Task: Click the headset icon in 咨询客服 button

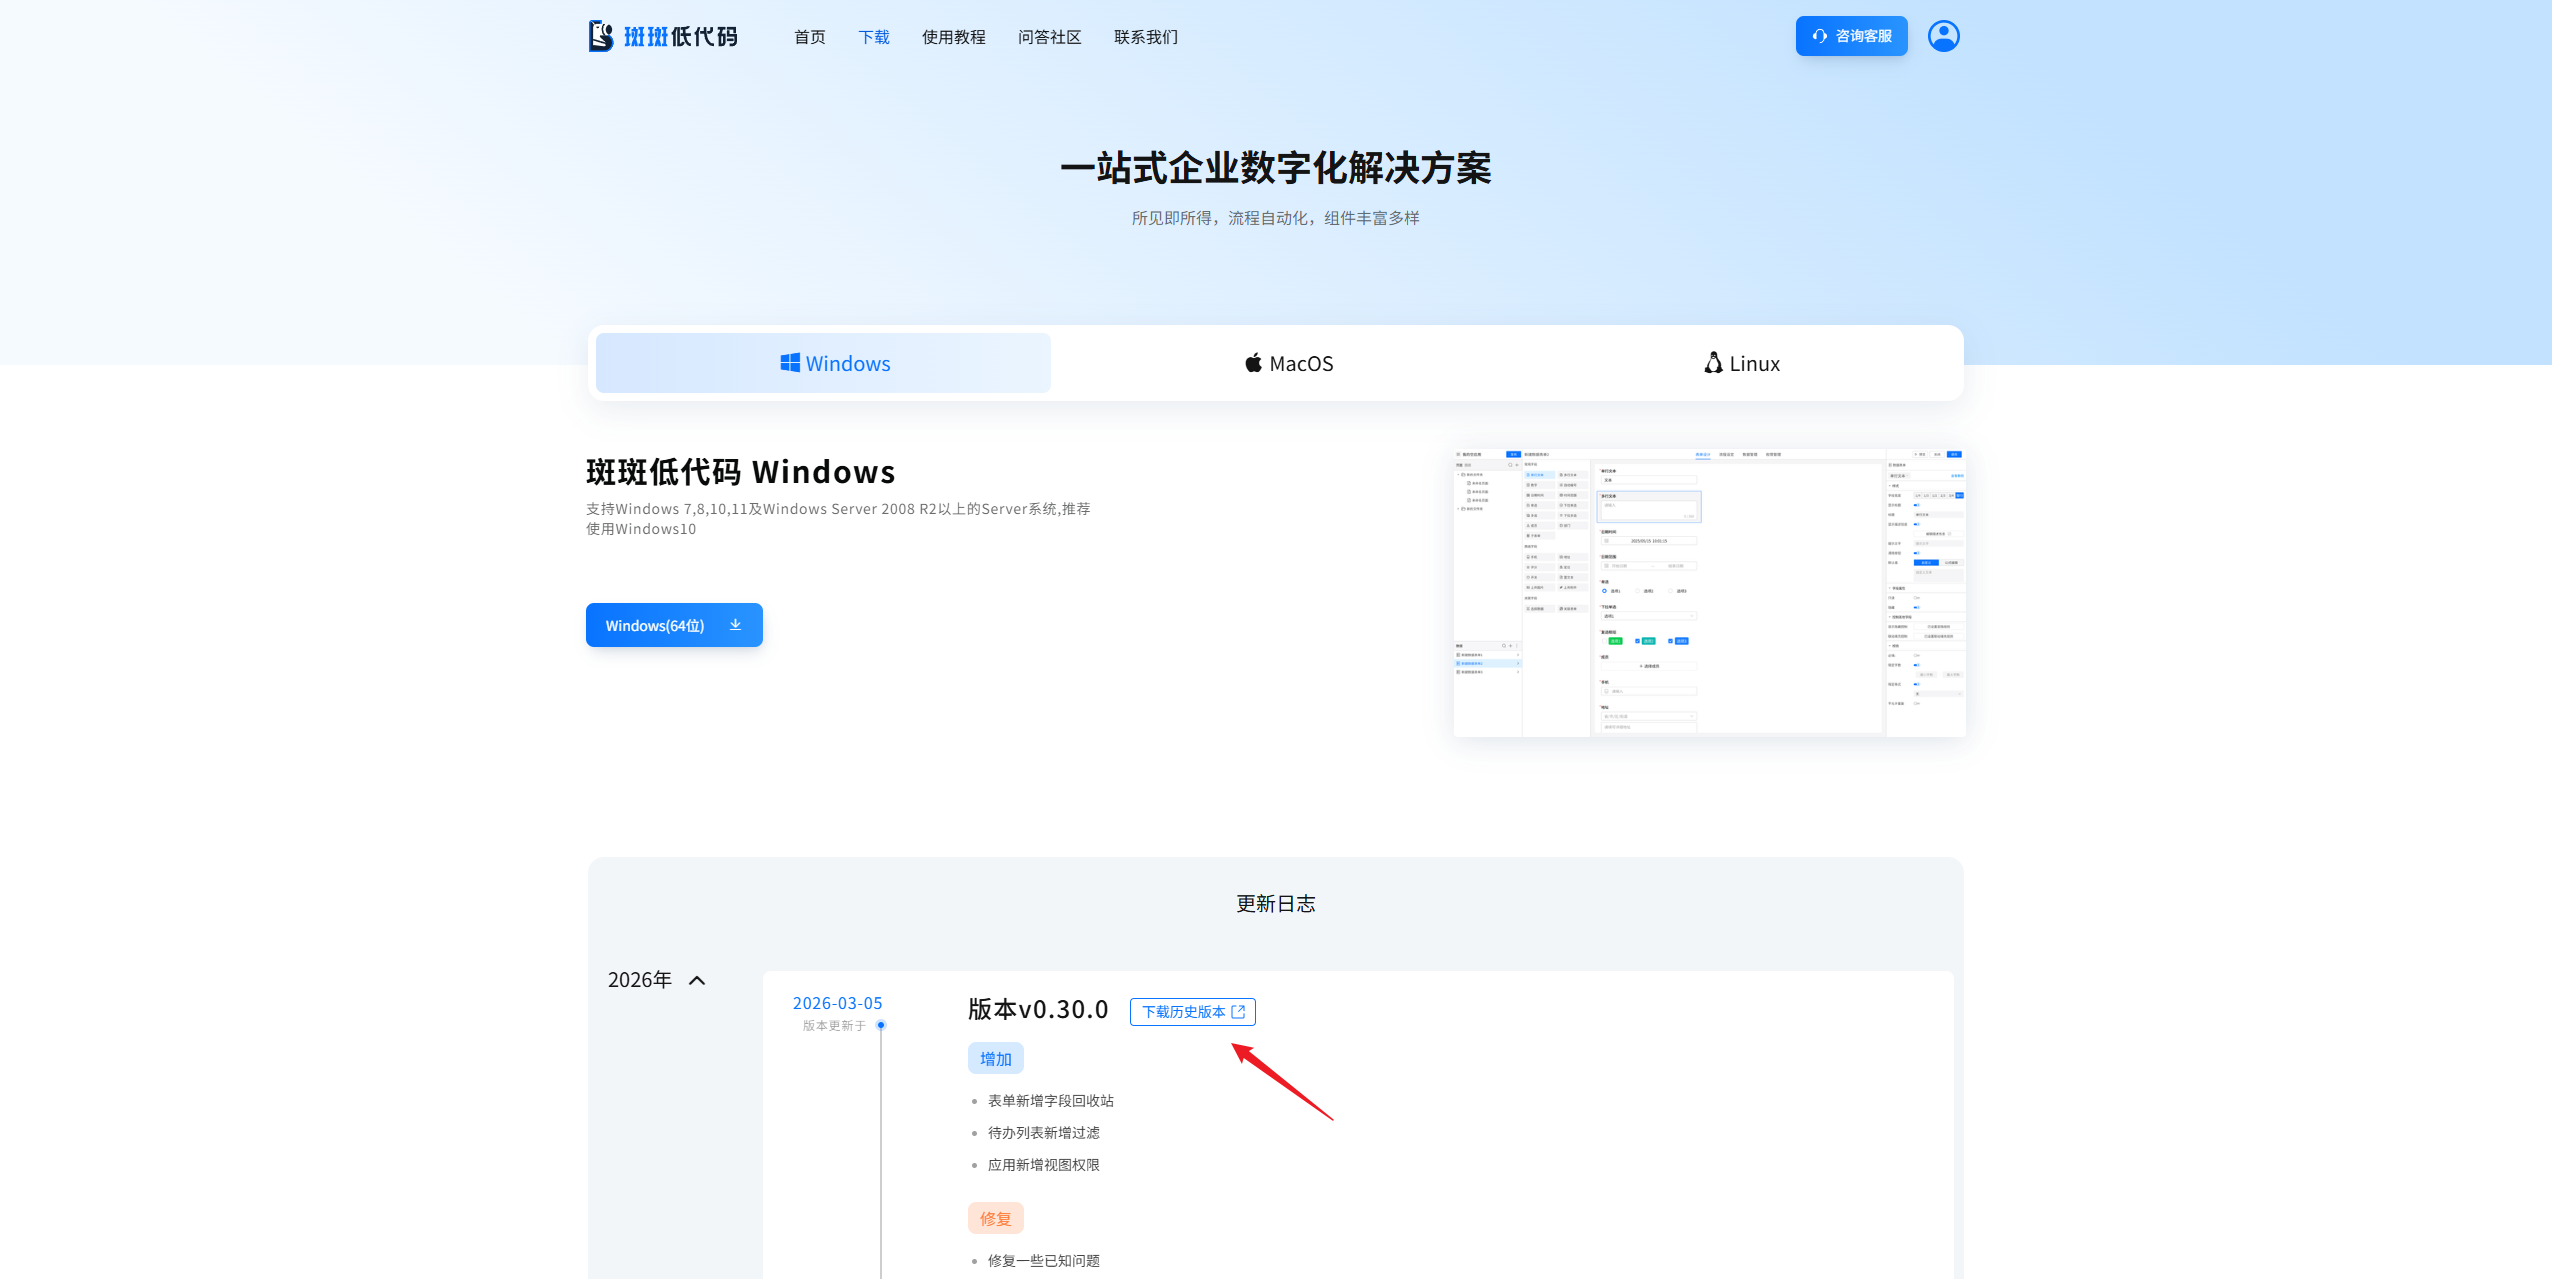Action: point(1819,36)
